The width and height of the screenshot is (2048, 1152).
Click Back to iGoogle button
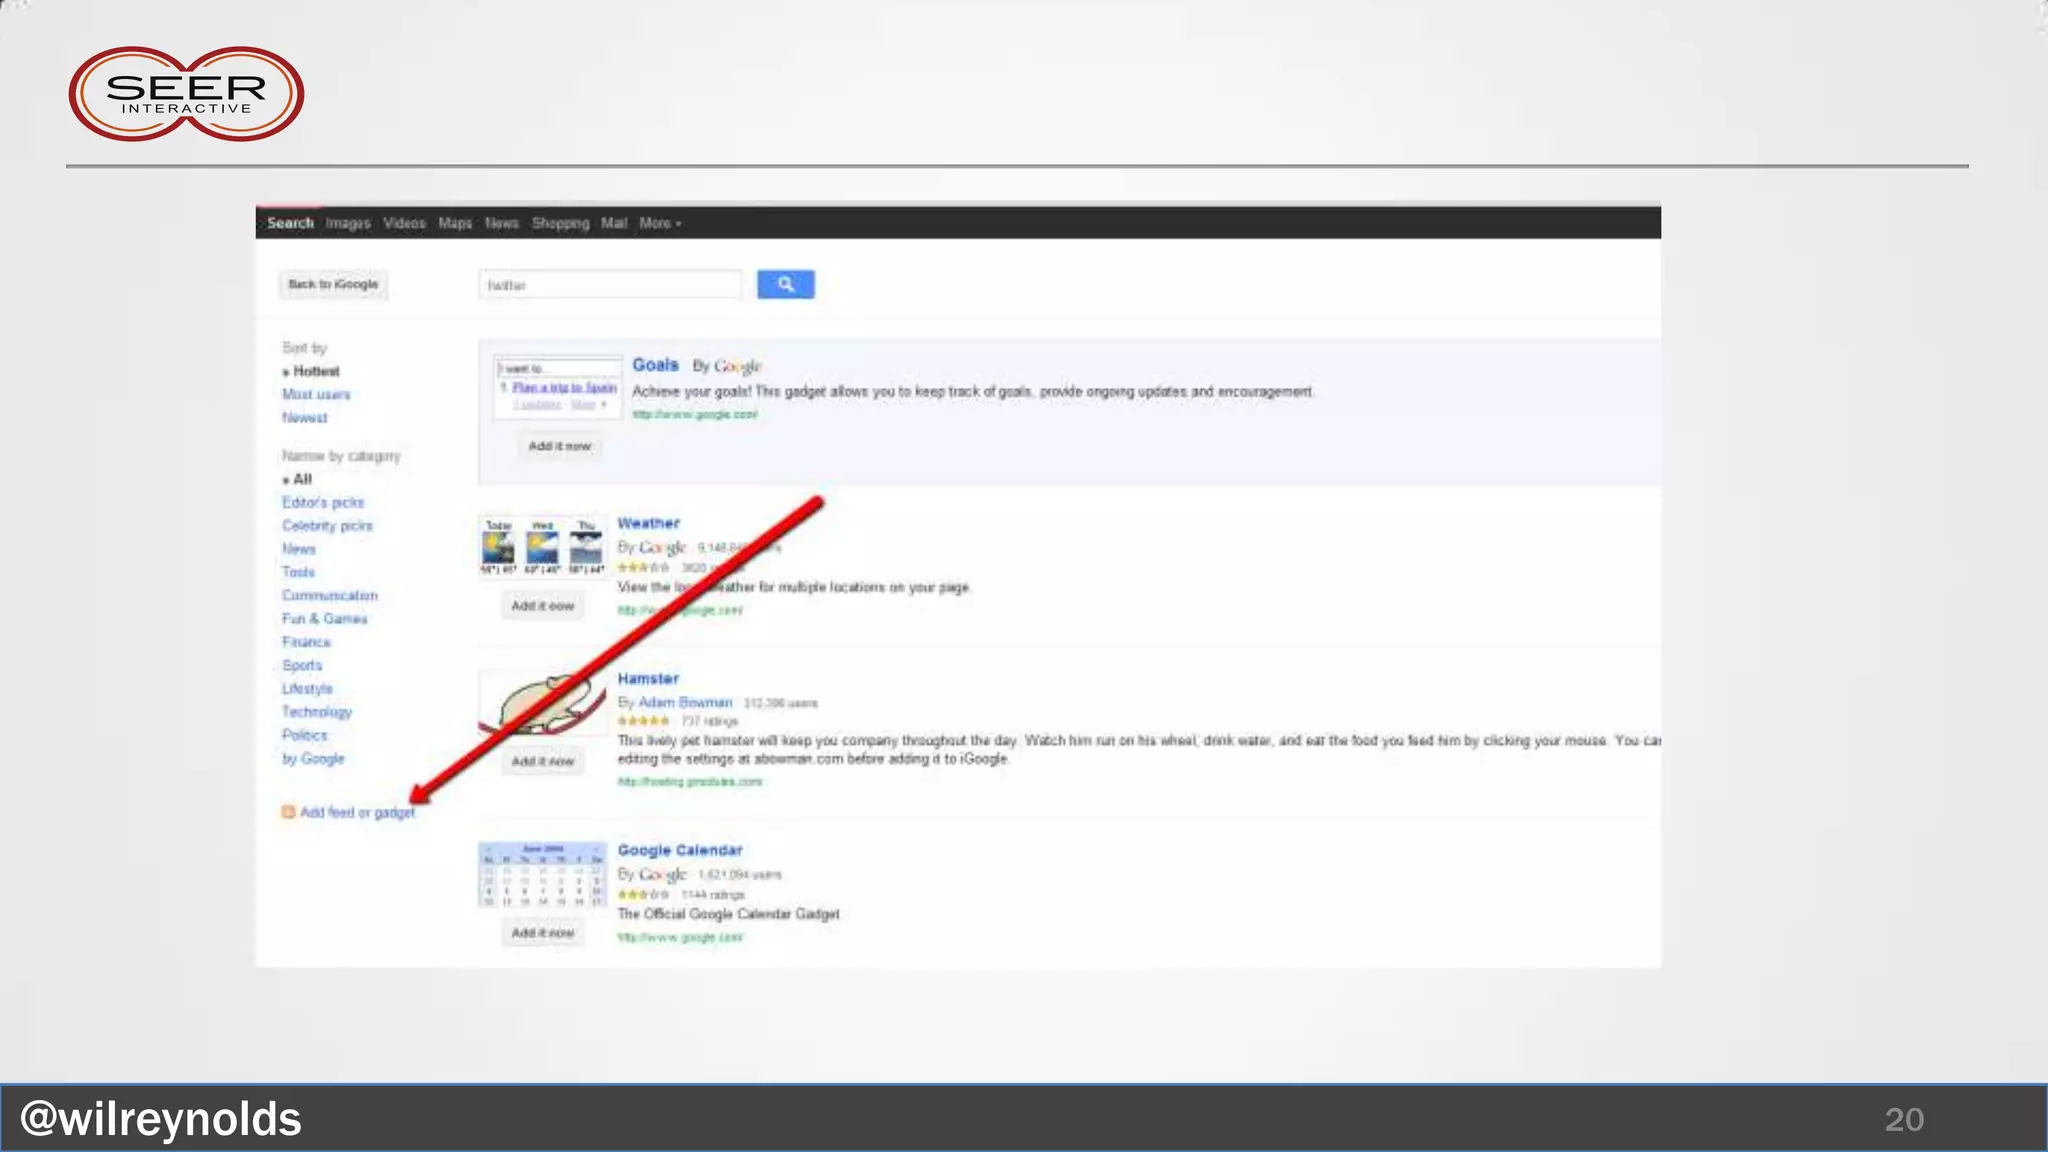pos(333,285)
